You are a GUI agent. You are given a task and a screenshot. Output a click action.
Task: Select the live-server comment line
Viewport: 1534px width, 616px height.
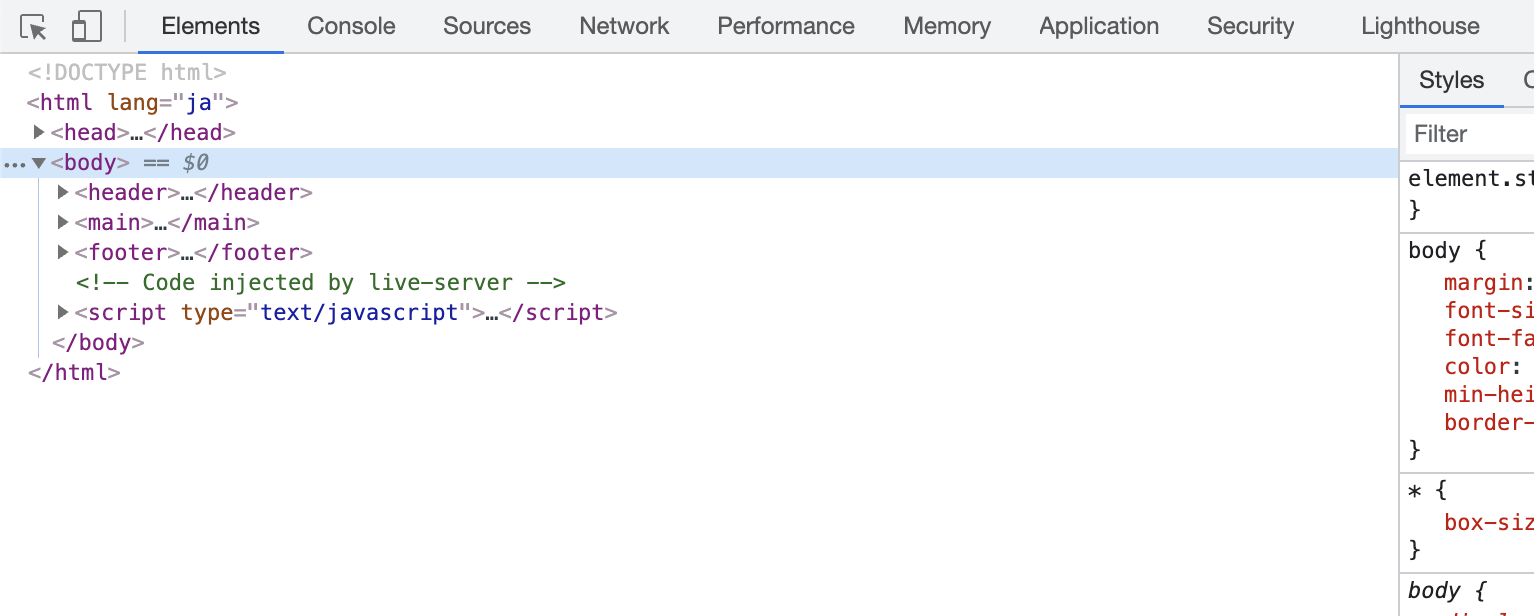click(321, 282)
